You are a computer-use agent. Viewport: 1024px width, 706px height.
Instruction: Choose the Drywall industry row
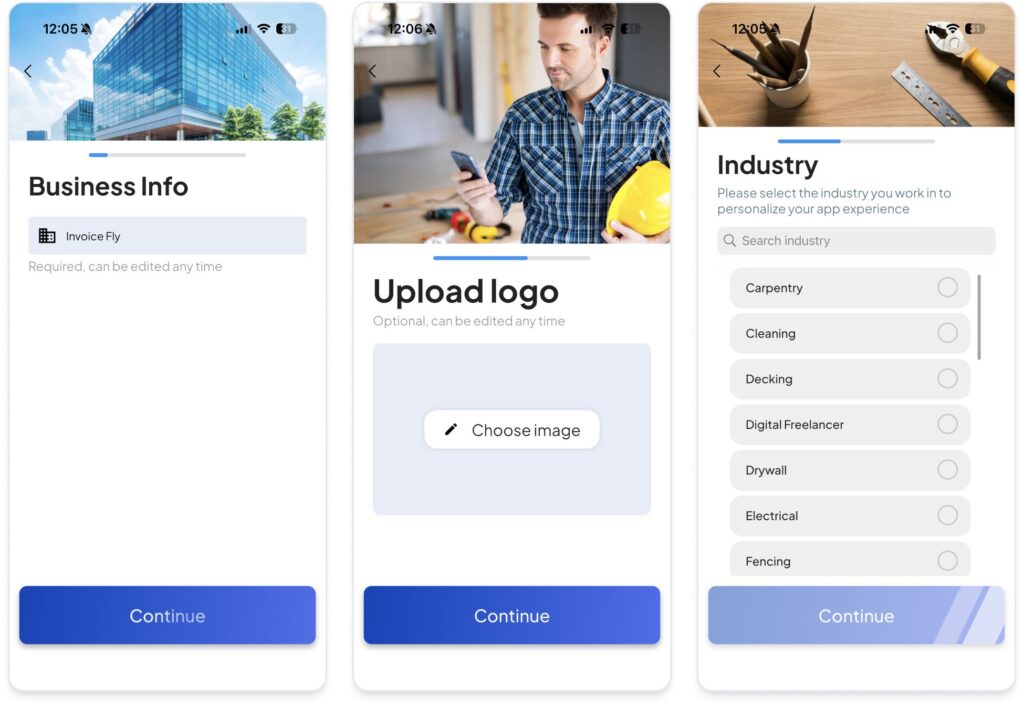tap(850, 470)
